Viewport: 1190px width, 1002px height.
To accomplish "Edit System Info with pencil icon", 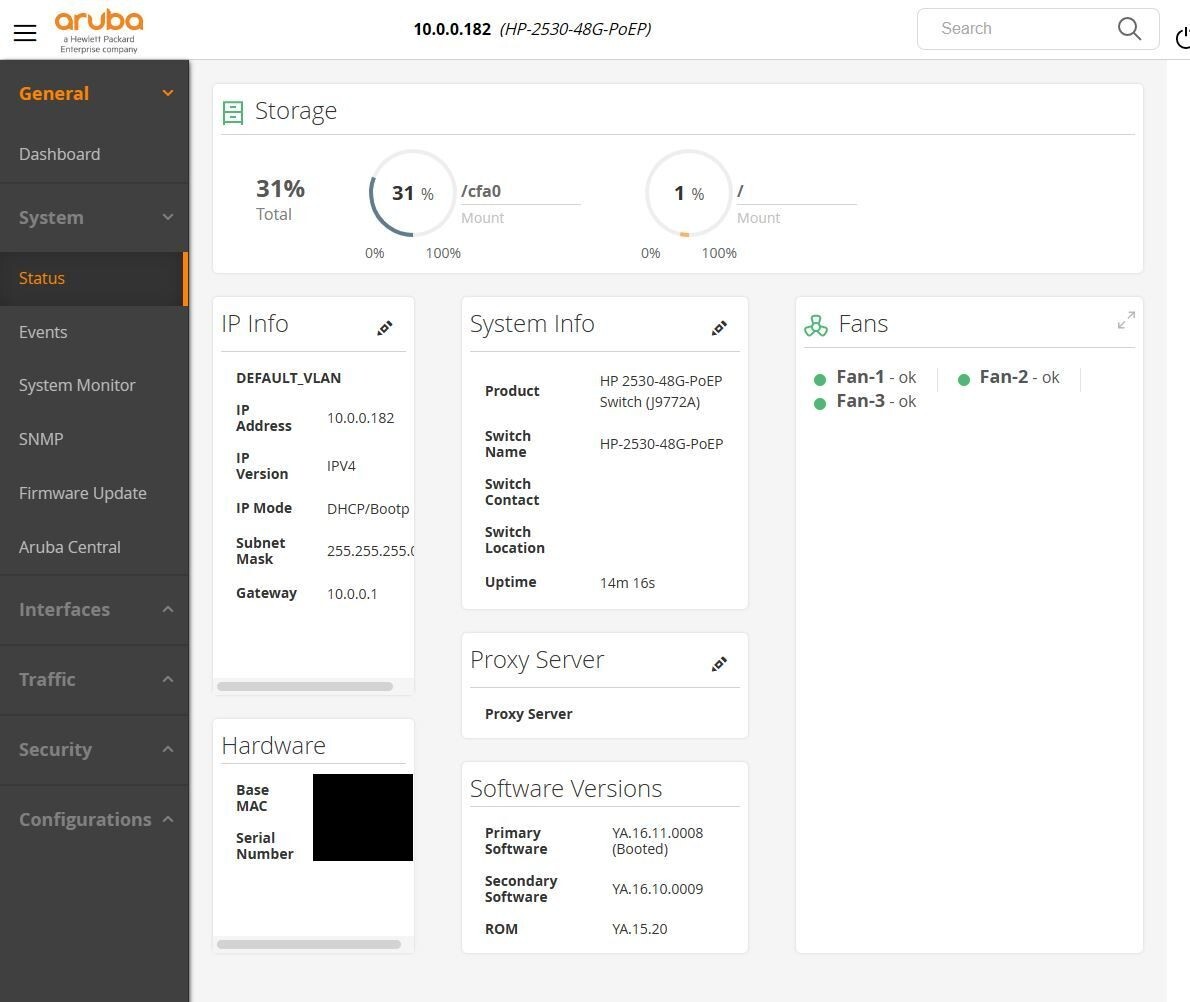I will [719, 327].
